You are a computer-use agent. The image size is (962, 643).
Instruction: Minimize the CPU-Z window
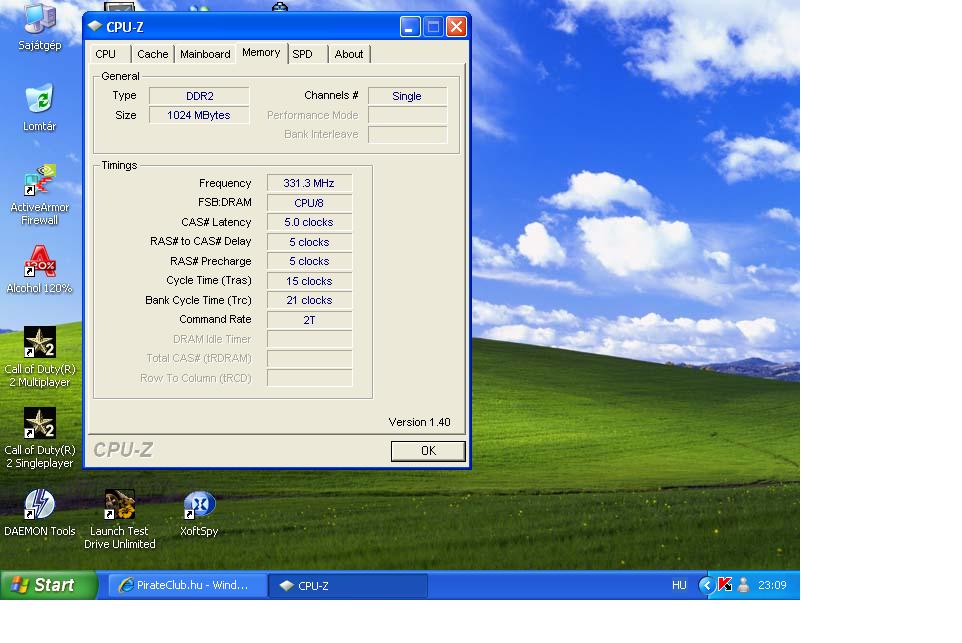[x=410, y=26]
